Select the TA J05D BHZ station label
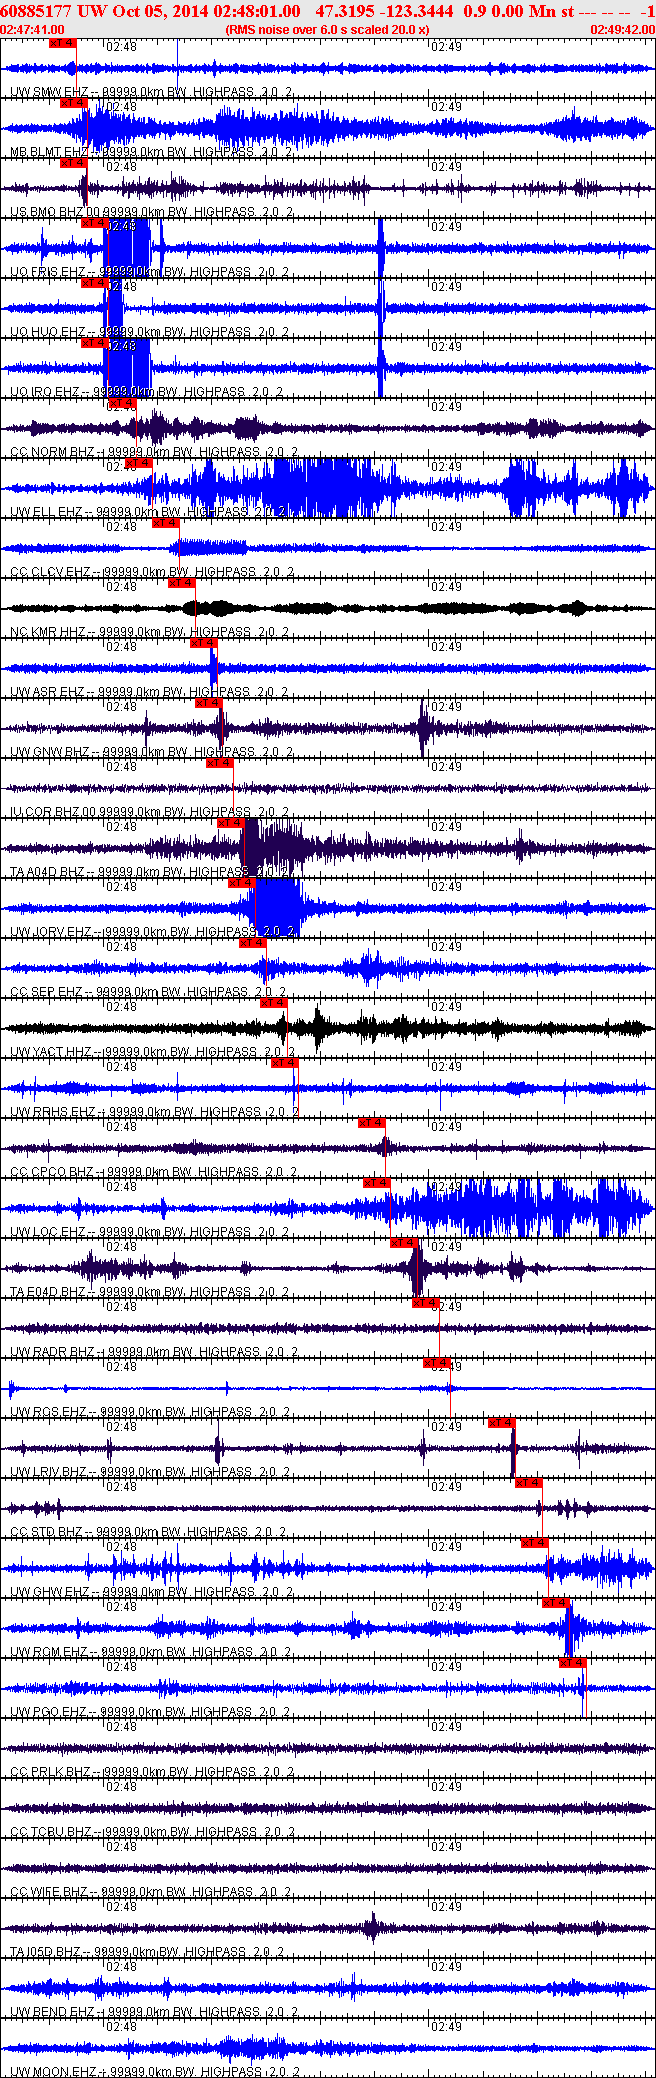 (x=147, y=1952)
